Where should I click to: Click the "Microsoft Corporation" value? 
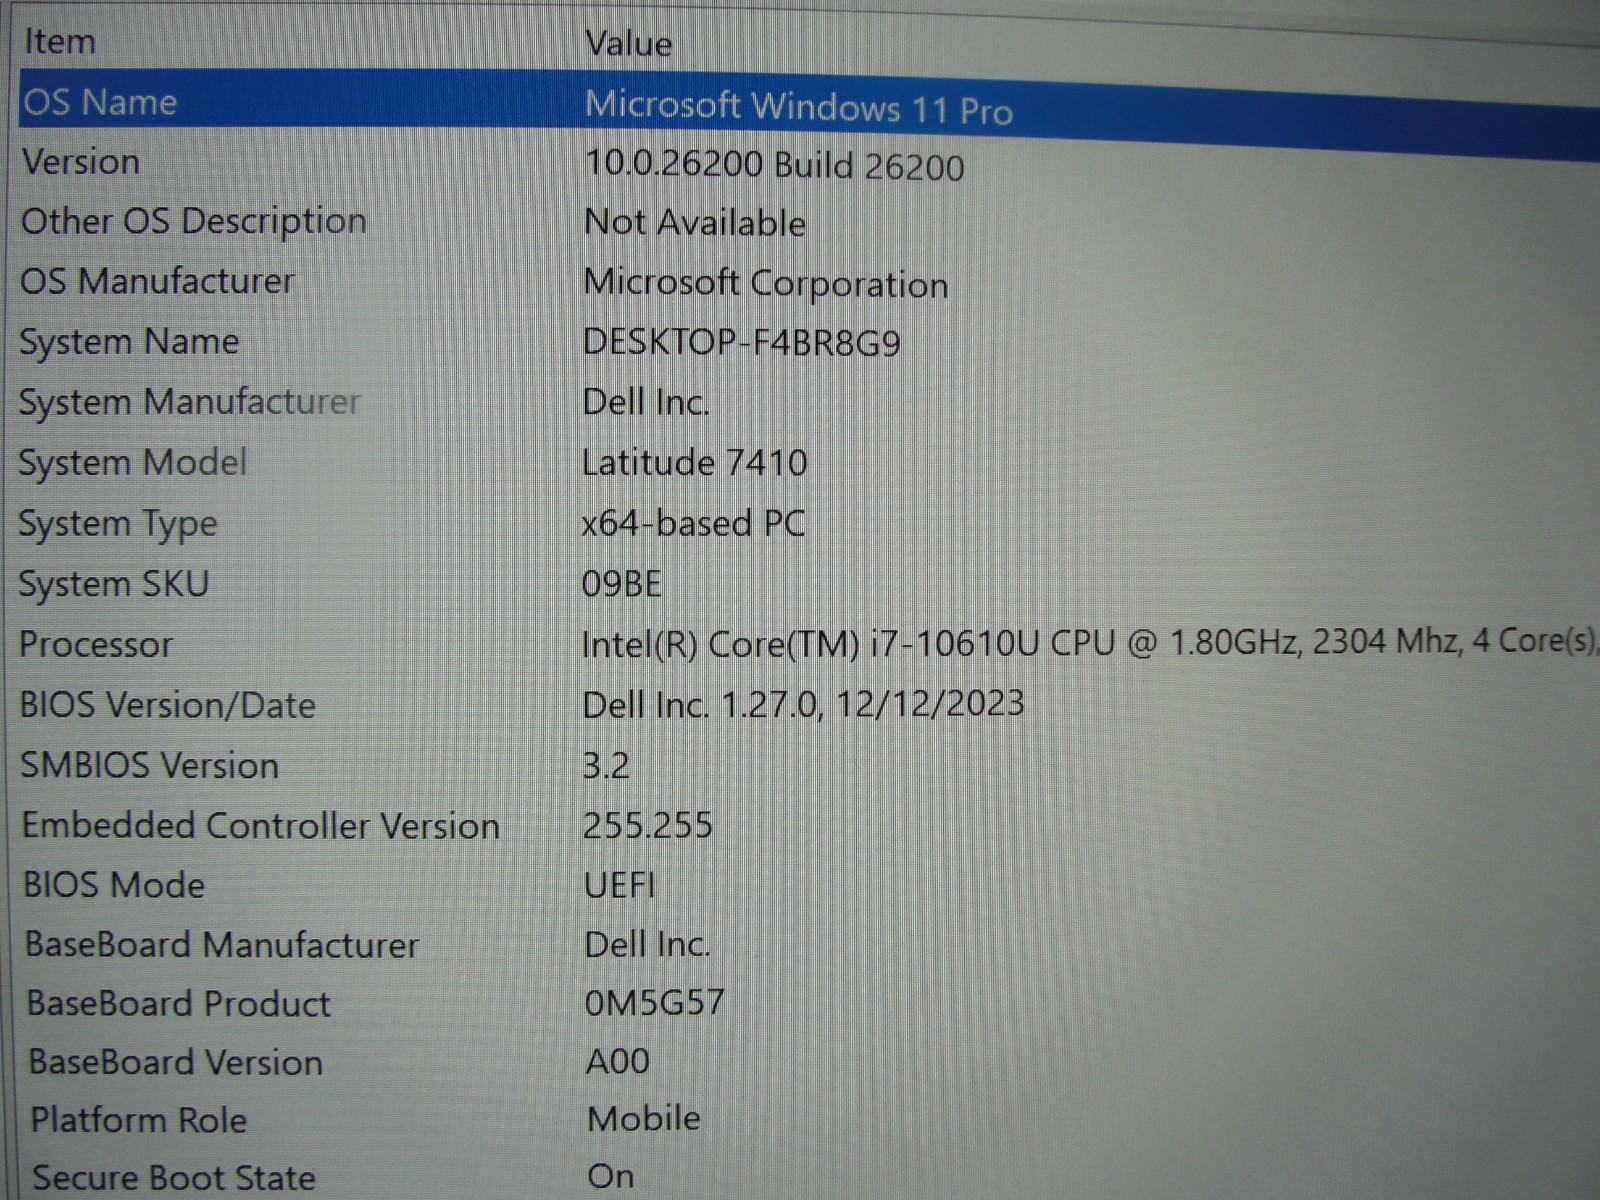coord(766,283)
